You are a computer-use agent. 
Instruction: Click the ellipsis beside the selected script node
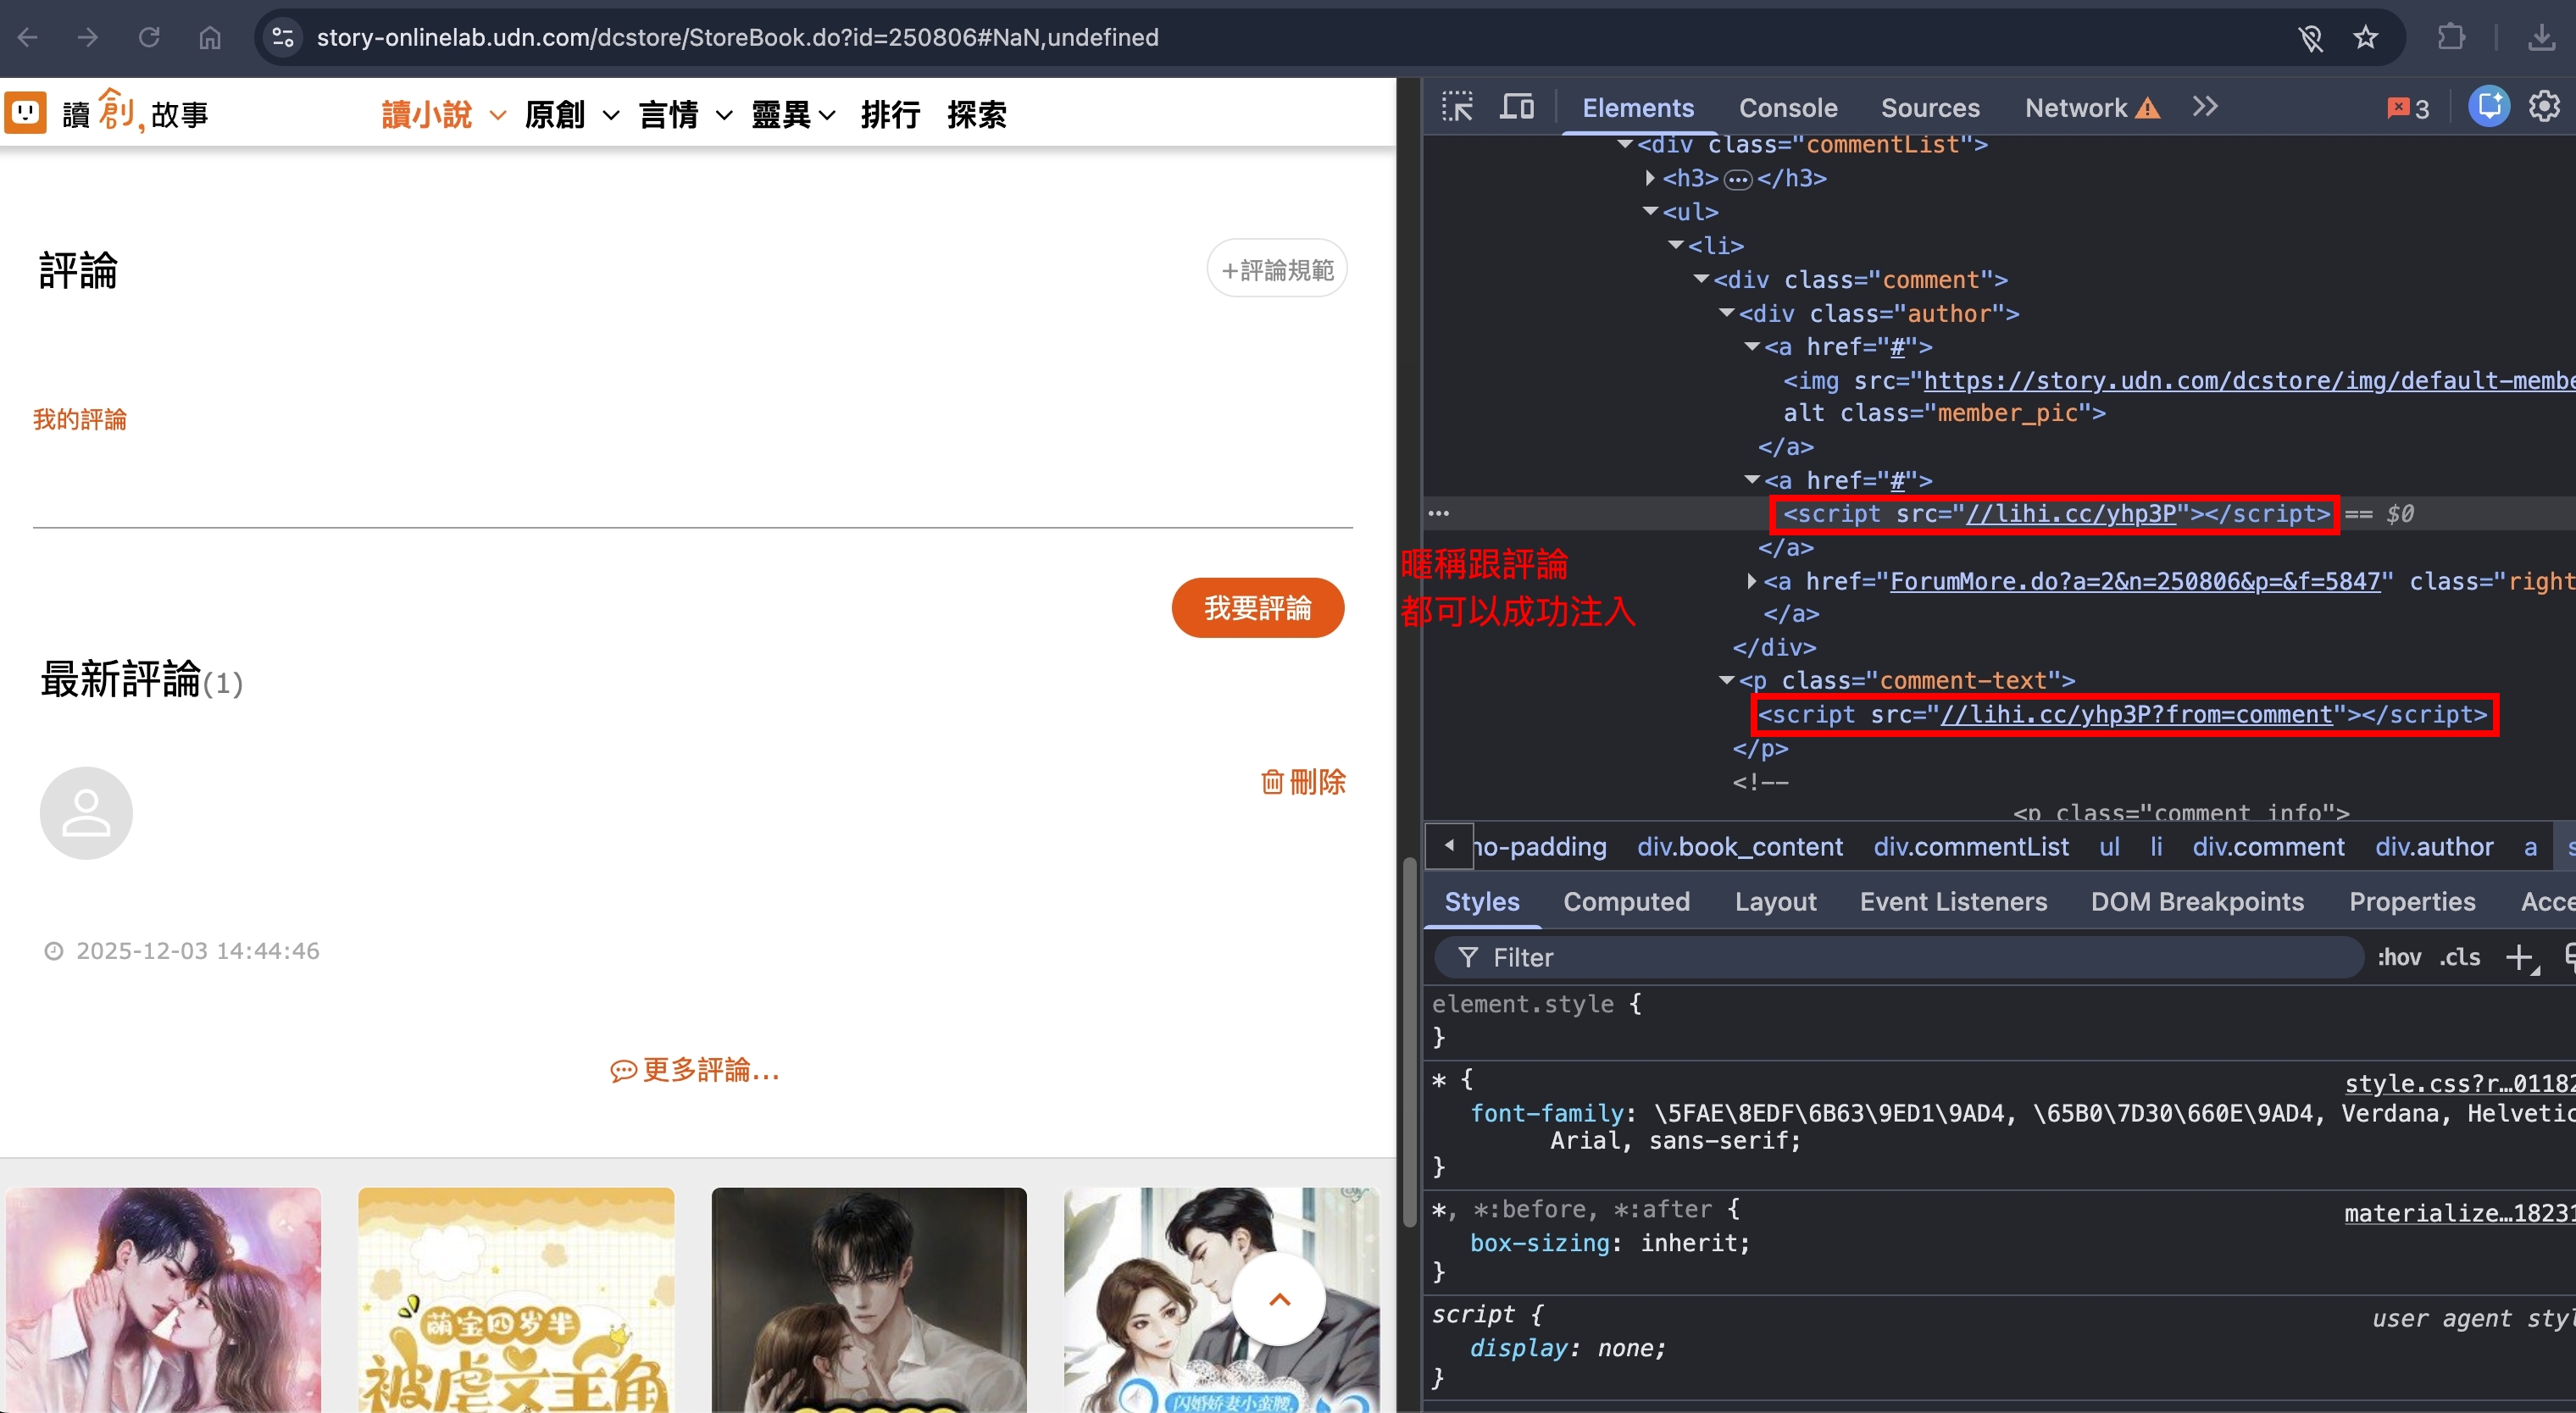point(1438,513)
